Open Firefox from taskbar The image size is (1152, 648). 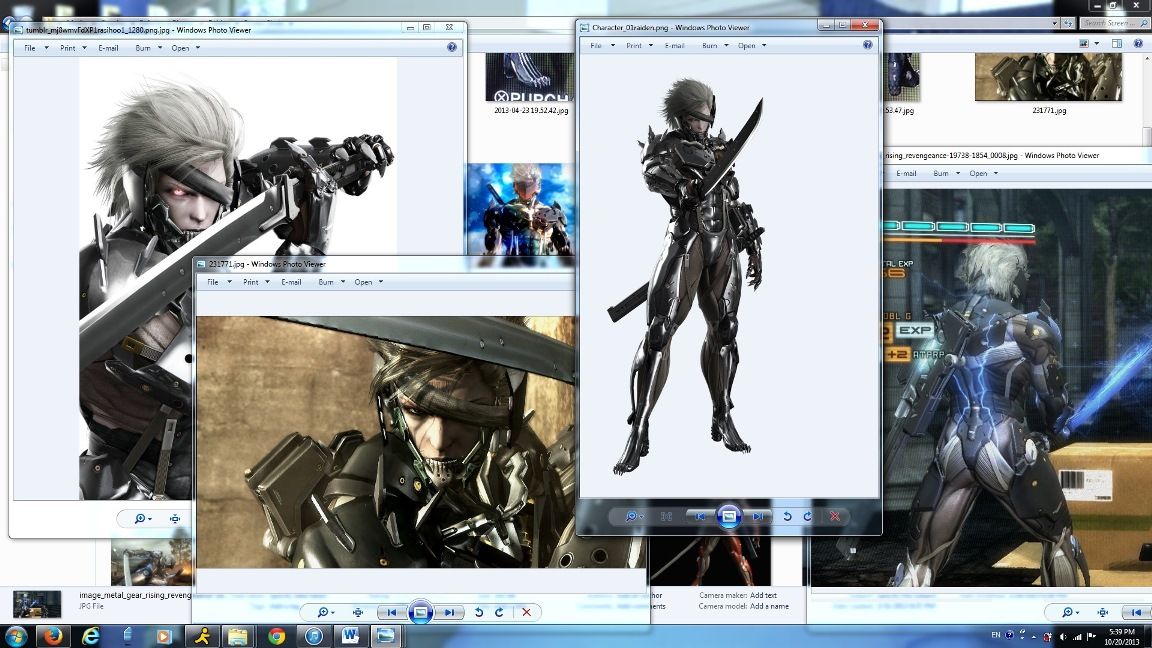pos(53,636)
